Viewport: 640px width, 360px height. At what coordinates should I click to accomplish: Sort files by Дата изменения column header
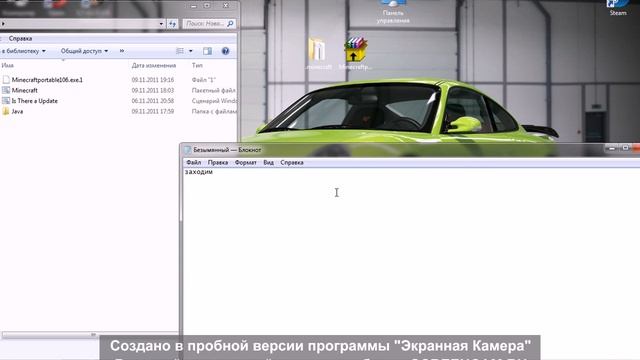(154, 65)
